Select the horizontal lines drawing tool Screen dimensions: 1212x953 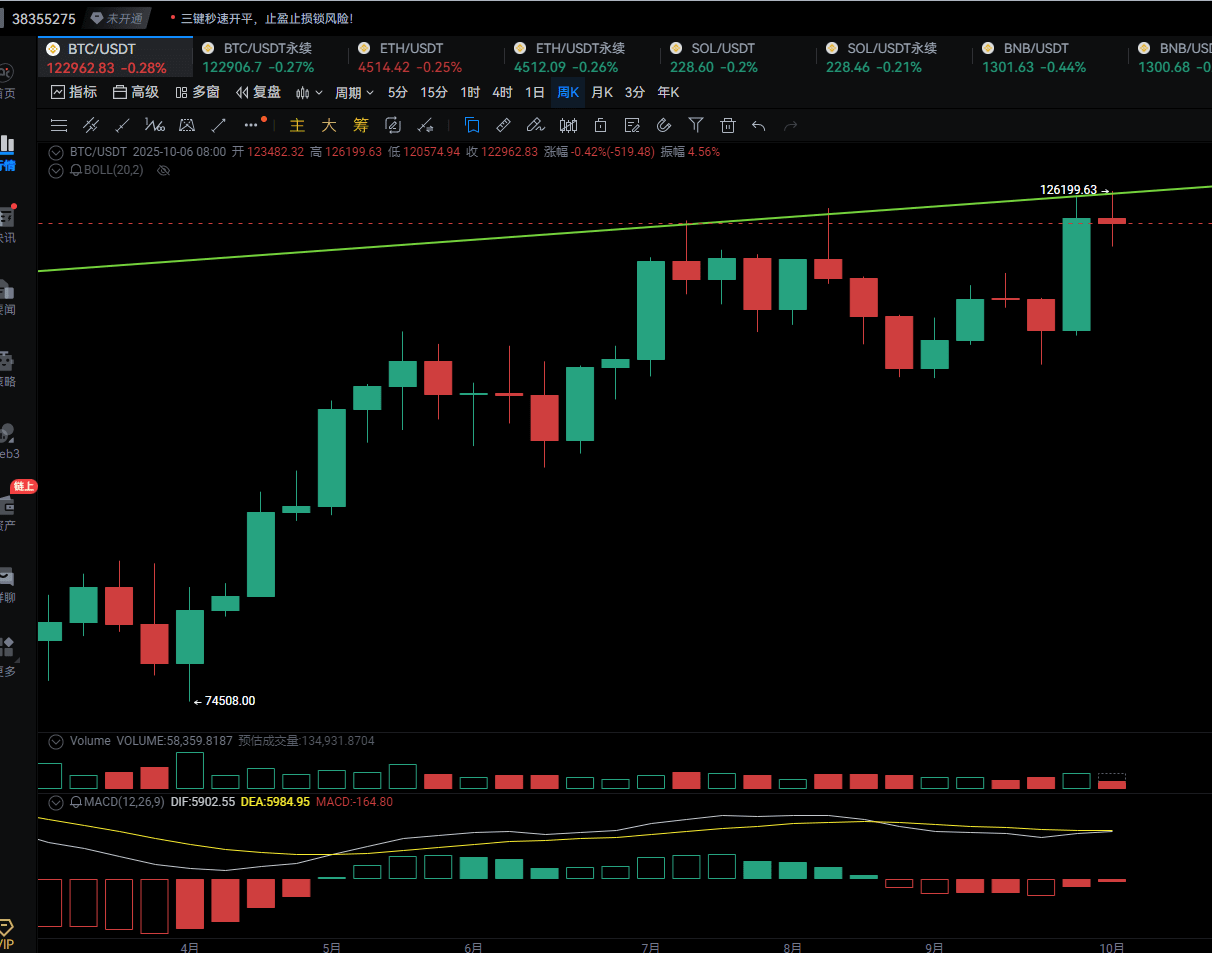(x=59, y=125)
